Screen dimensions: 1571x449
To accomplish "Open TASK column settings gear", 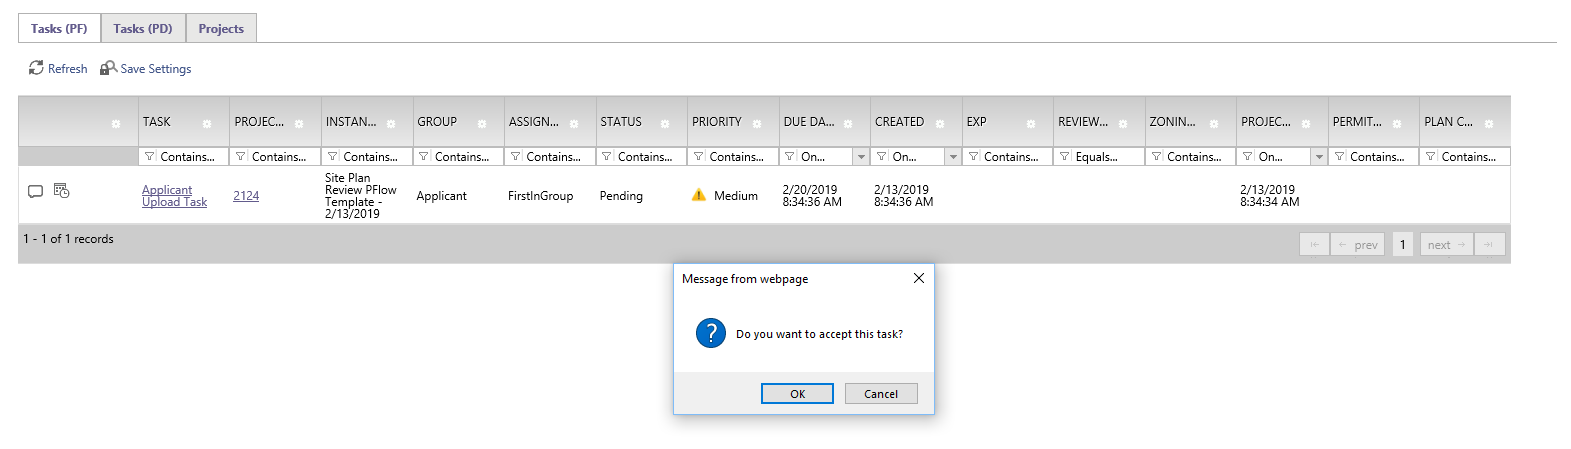I will point(207,124).
